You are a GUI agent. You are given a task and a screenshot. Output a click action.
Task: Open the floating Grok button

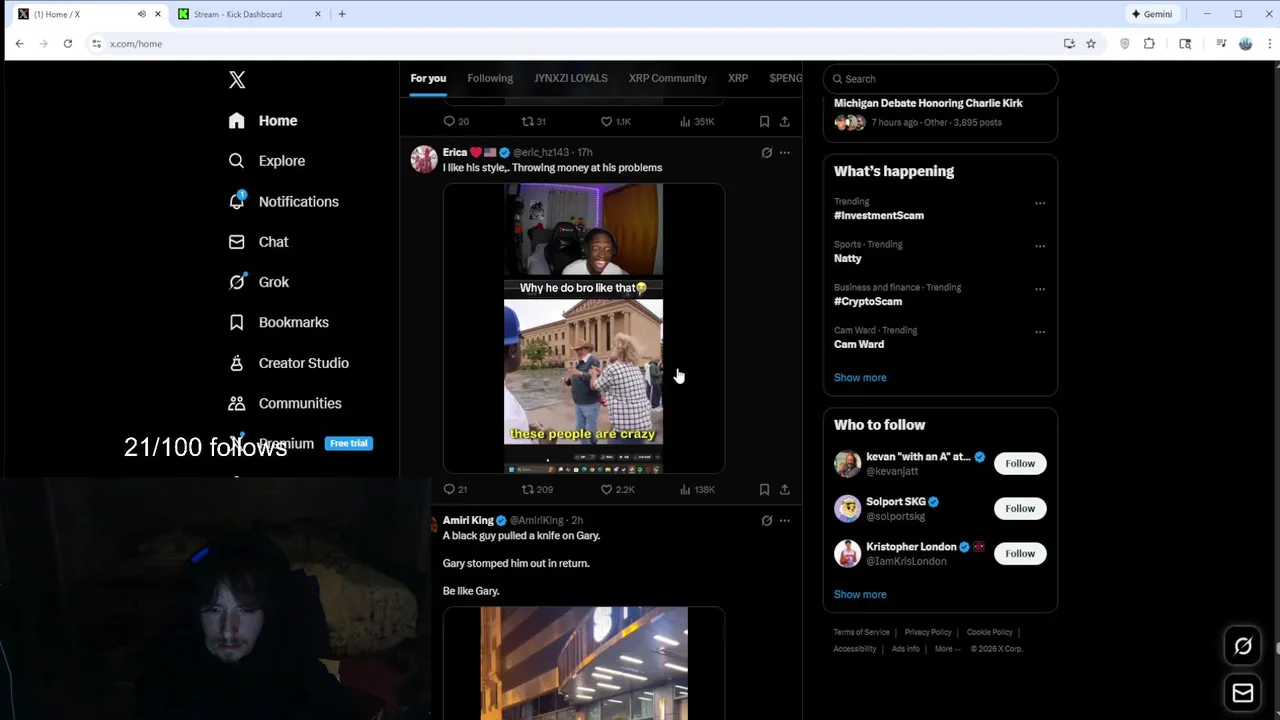pos(1243,646)
